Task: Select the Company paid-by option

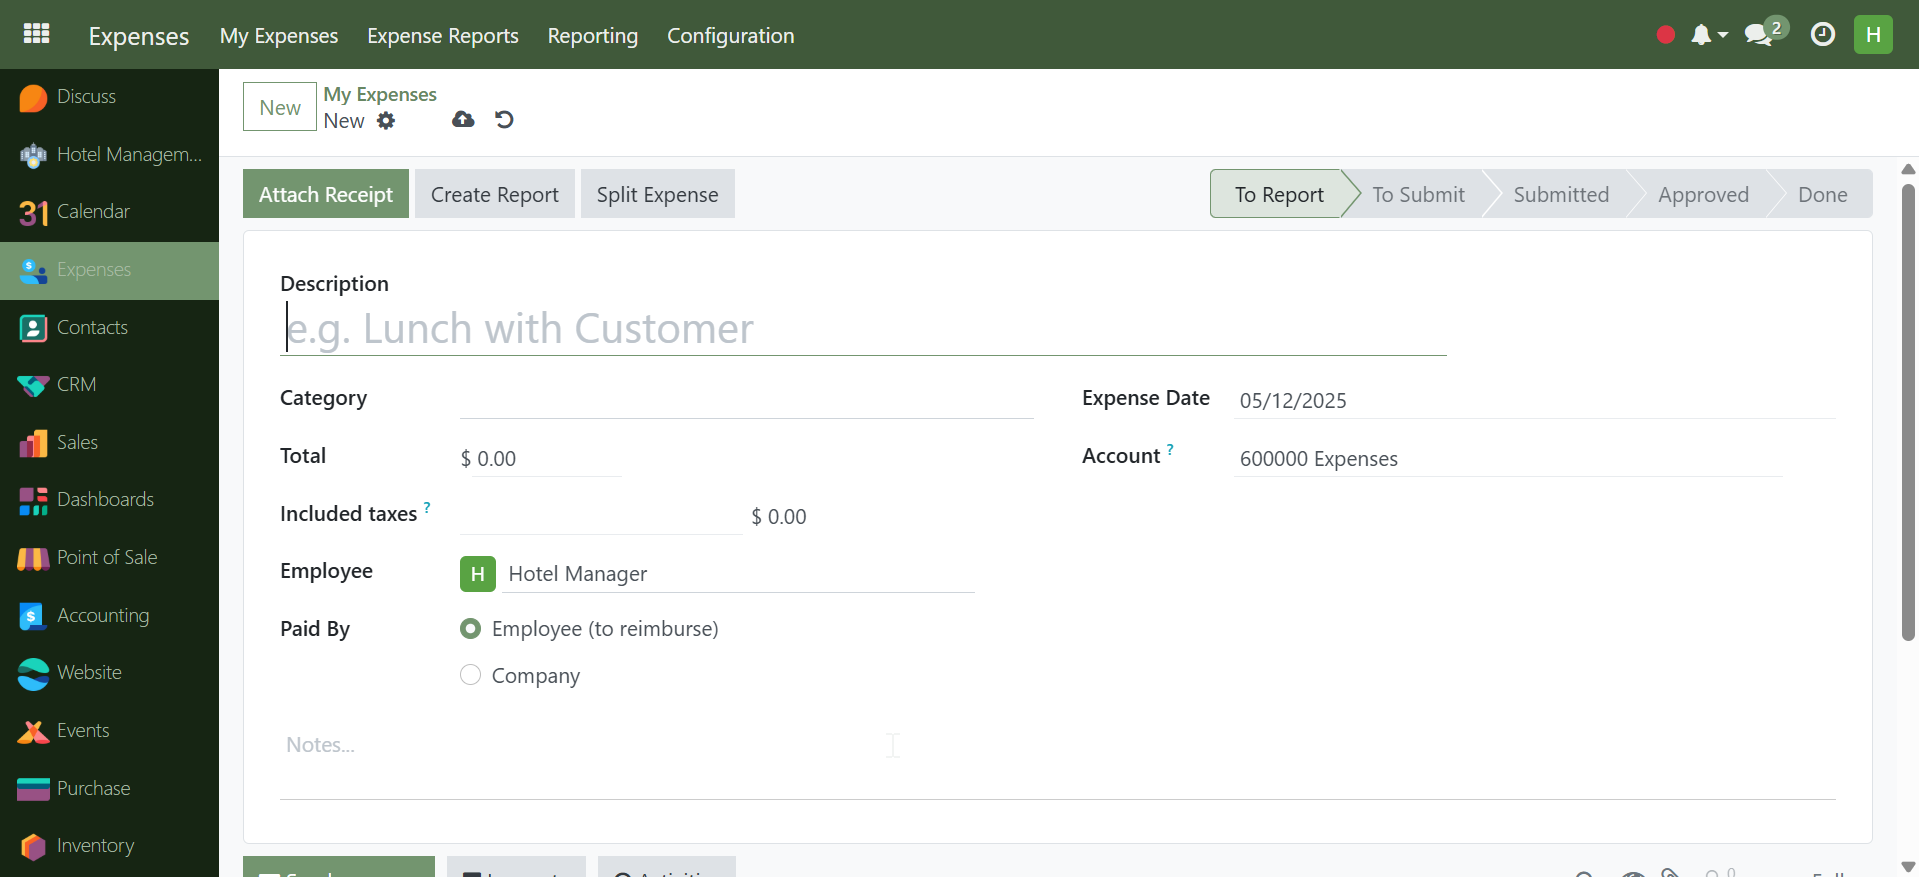Action: 470,676
